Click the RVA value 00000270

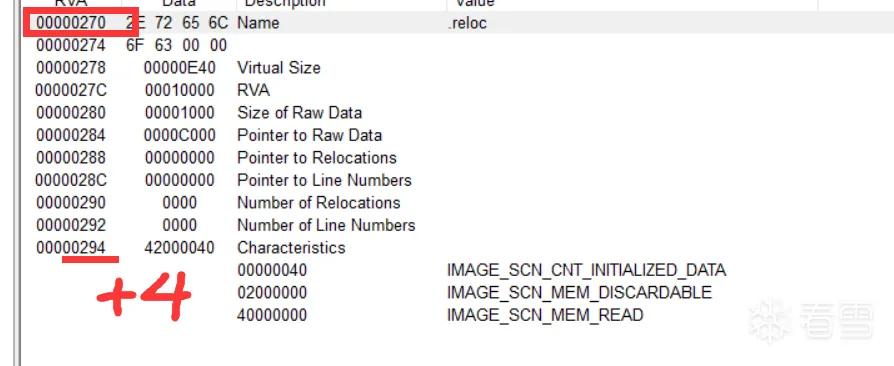coord(71,23)
